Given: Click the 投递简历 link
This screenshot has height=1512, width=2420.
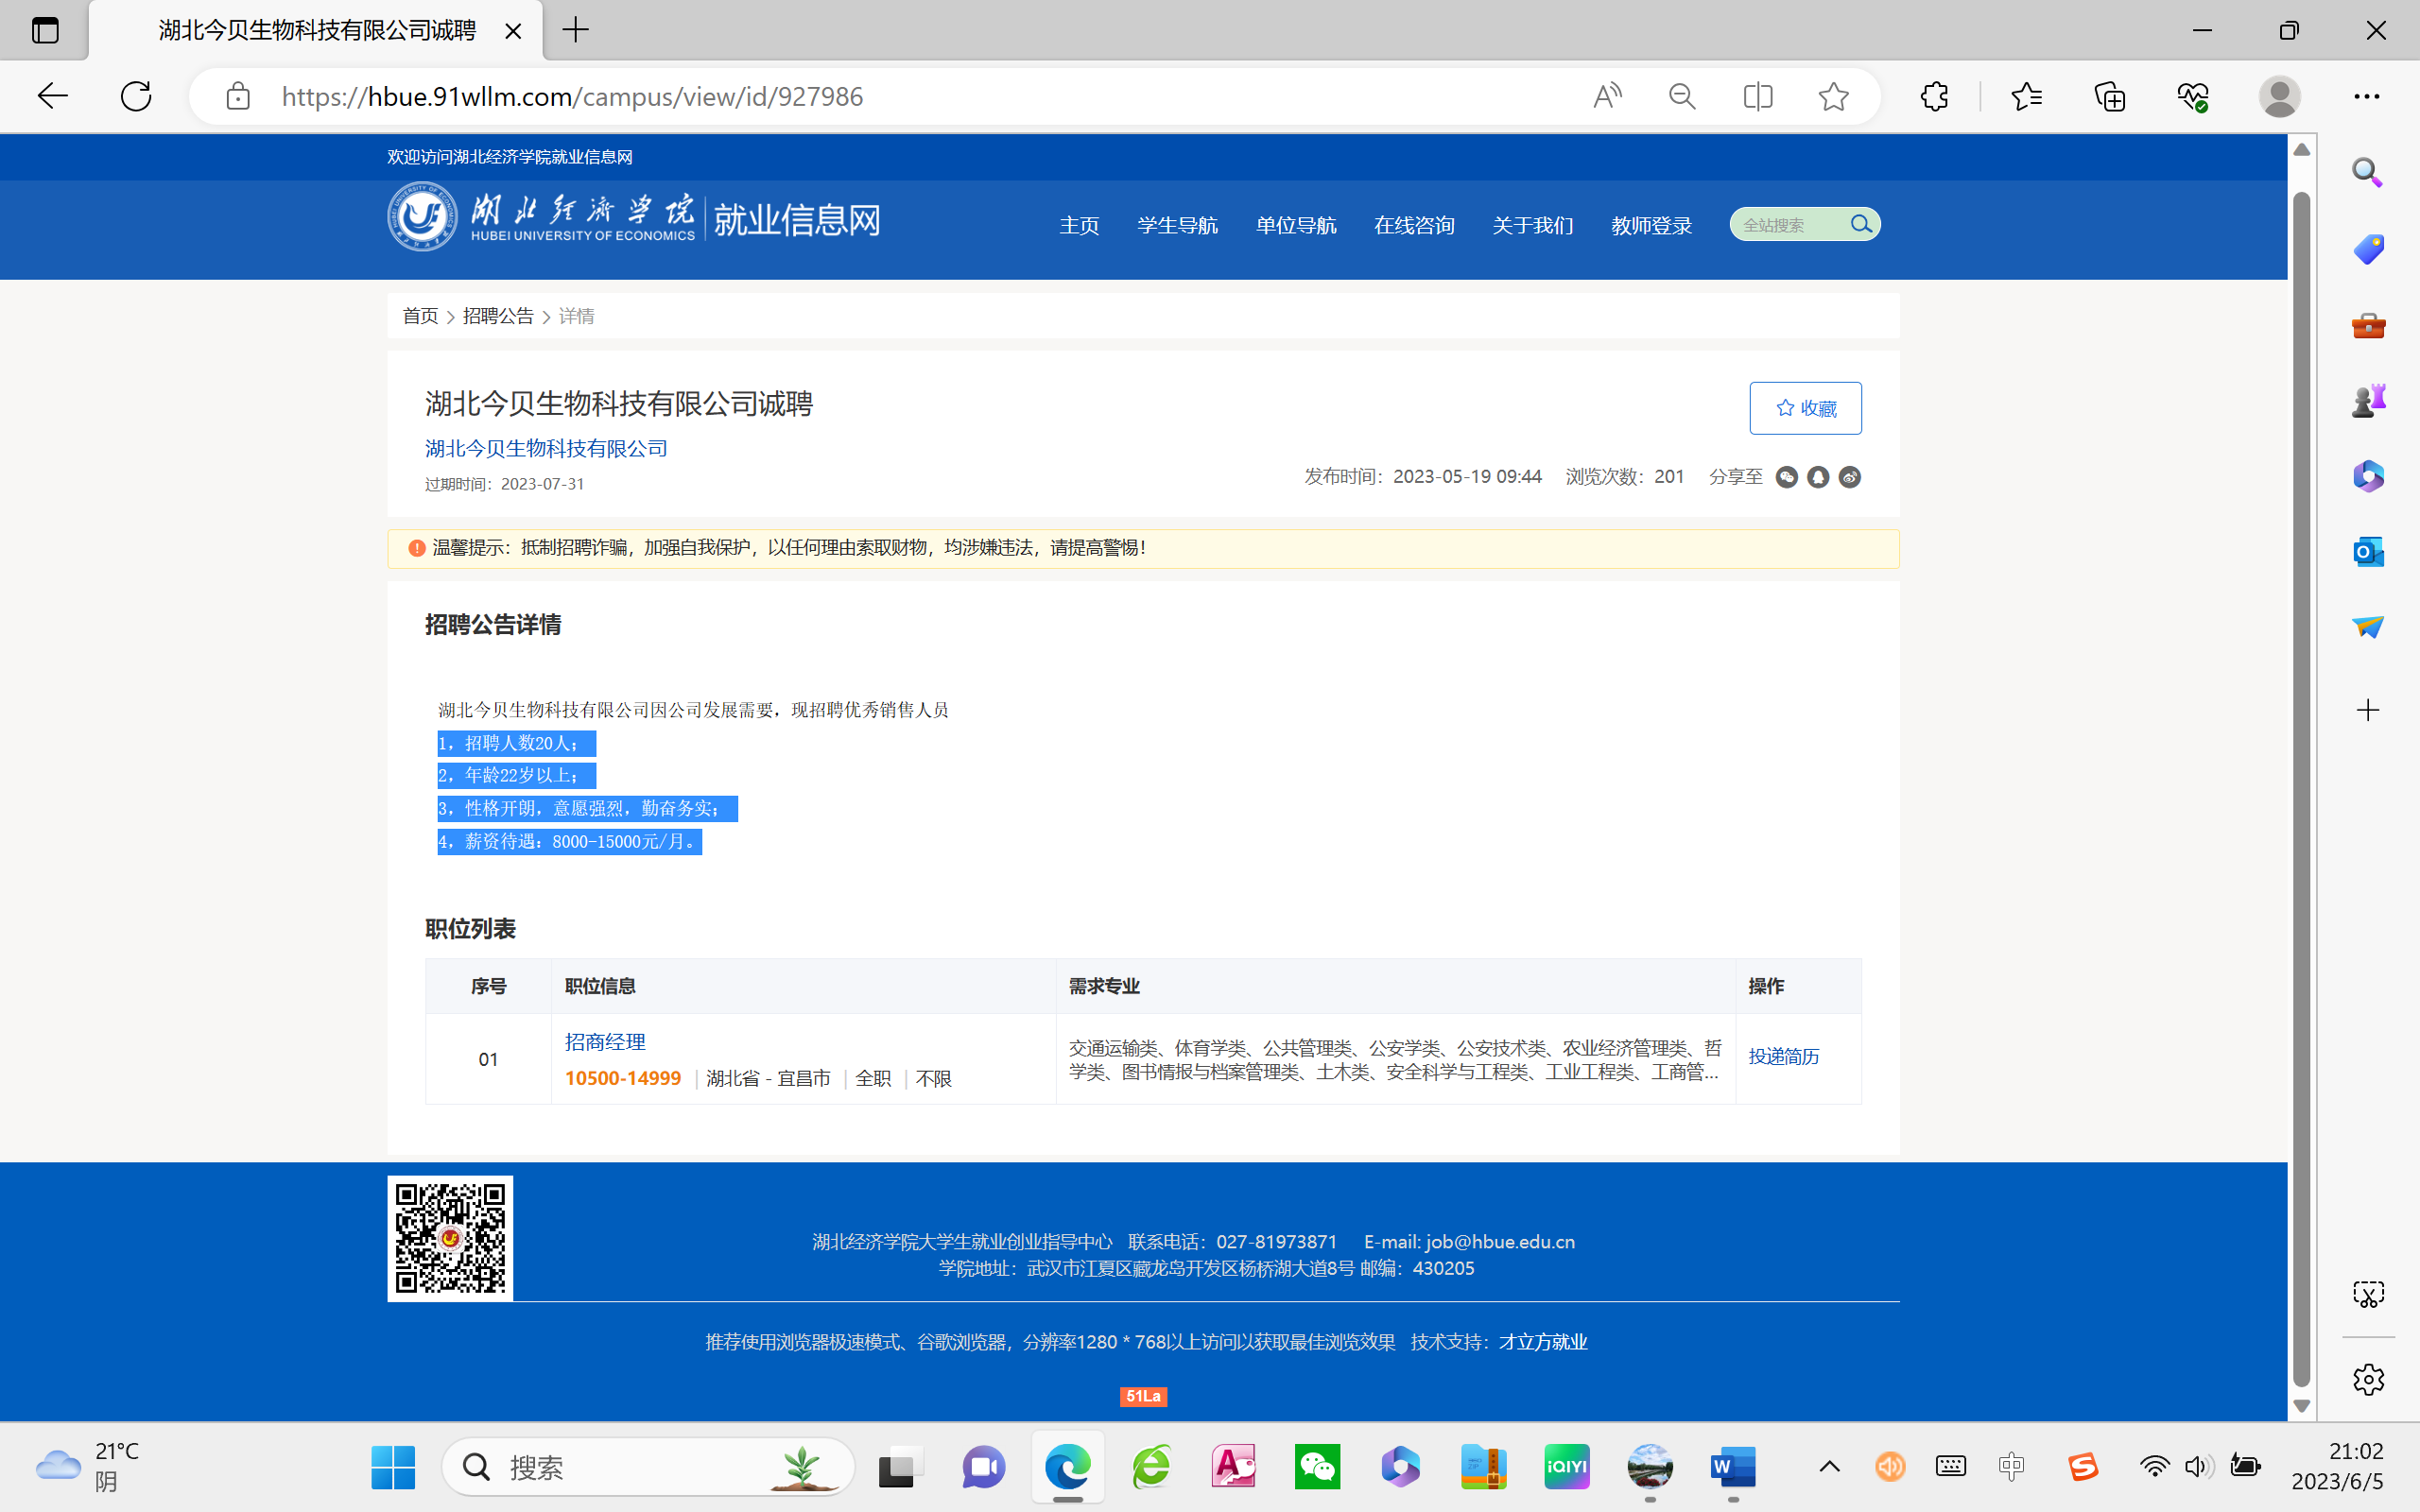Looking at the screenshot, I should pos(1783,1056).
